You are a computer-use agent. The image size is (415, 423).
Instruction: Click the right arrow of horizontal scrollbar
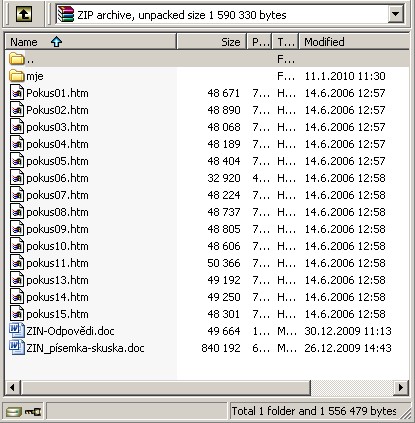click(401, 387)
